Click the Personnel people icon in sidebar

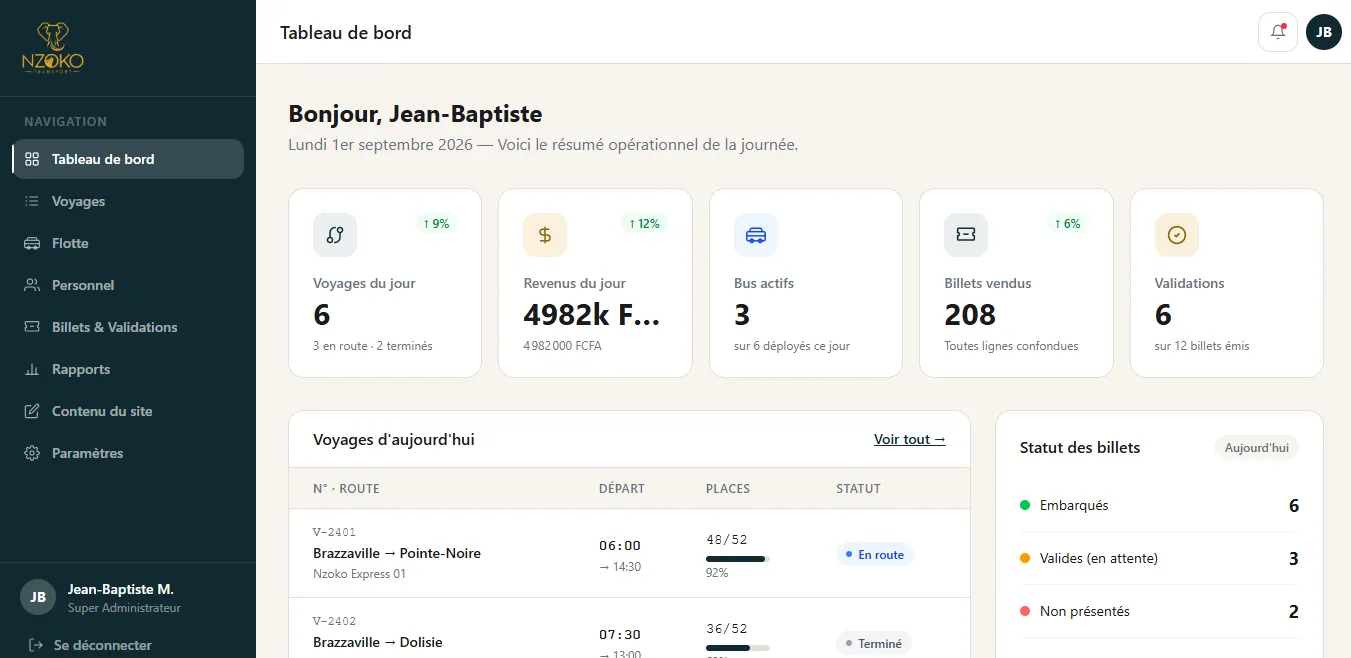(32, 285)
